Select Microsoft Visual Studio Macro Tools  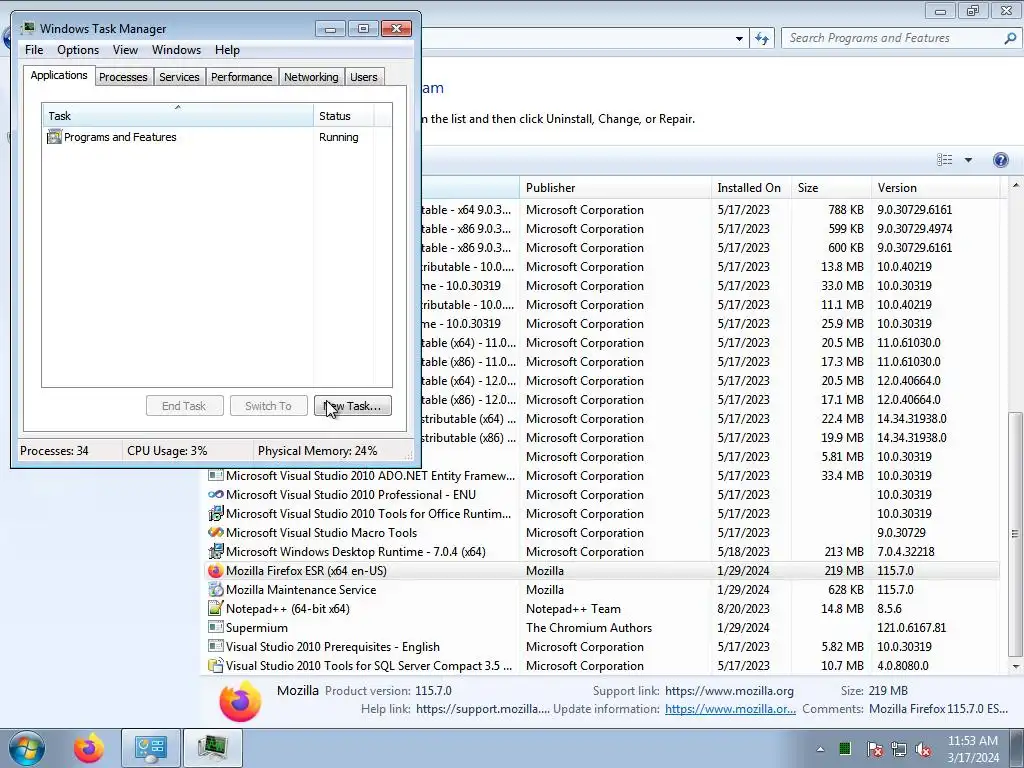coord(602,533)
